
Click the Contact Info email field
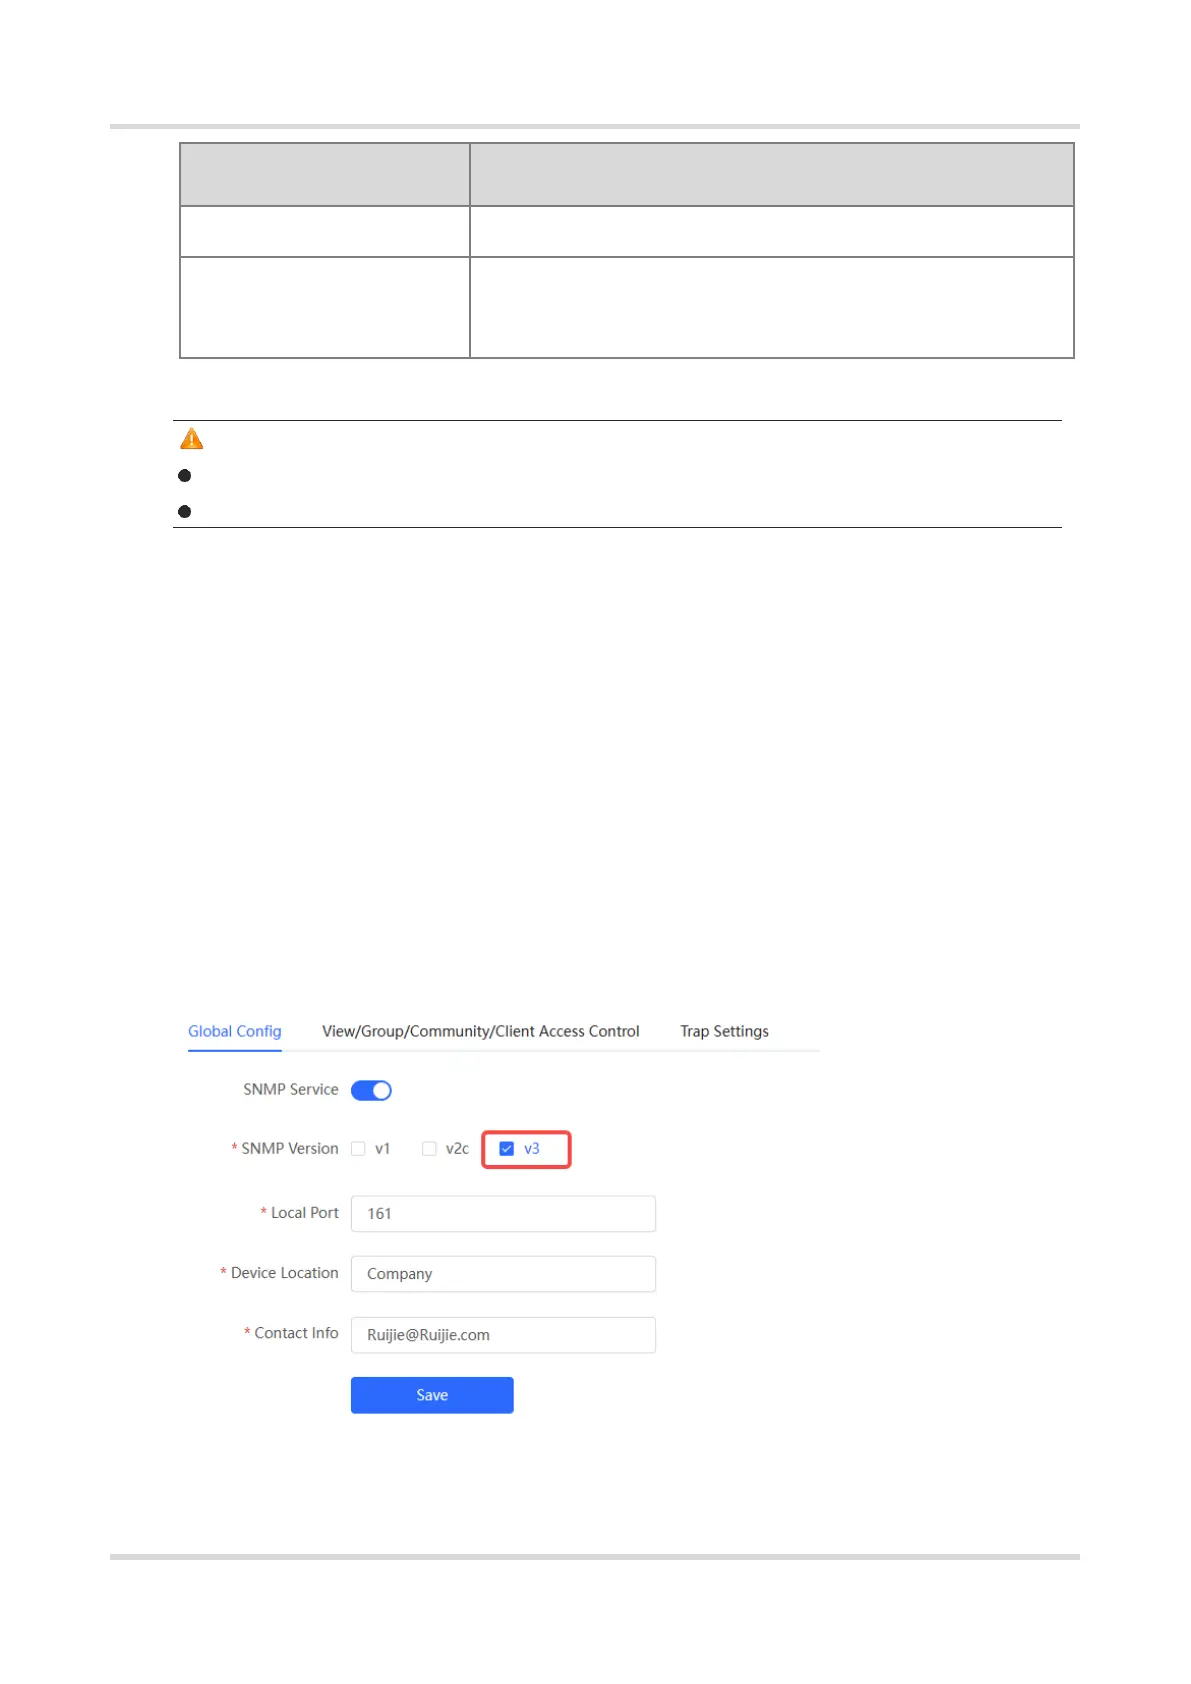point(503,1335)
